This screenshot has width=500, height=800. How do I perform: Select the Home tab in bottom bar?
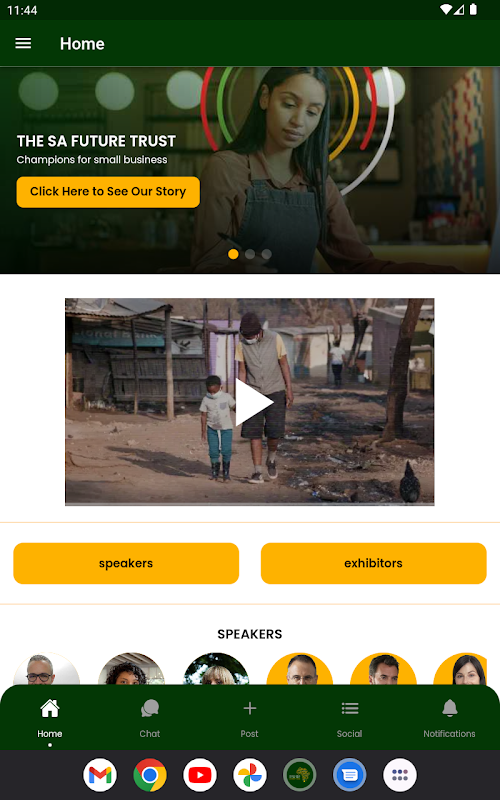click(49, 719)
